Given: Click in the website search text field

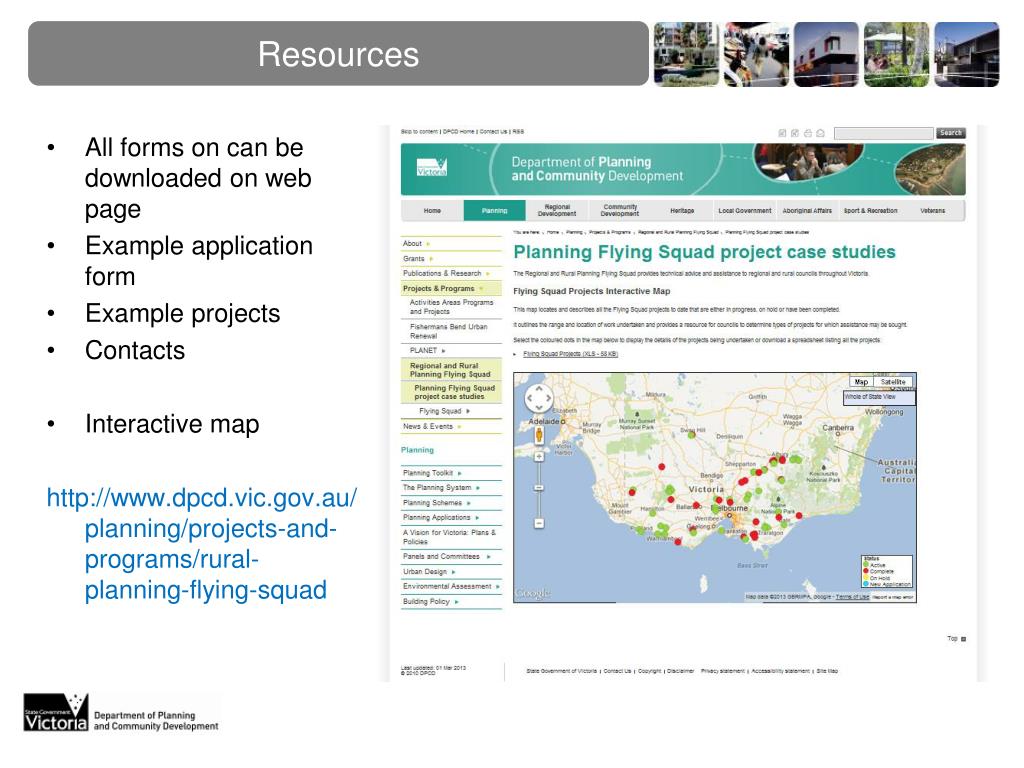Looking at the screenshot, I should [884, 133].
